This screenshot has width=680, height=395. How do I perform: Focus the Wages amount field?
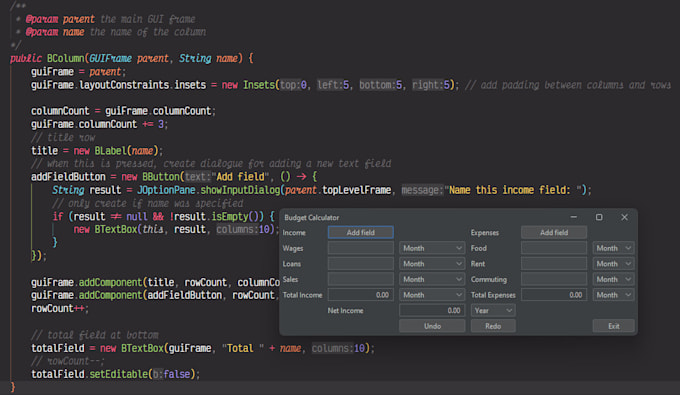(x=360, y=248)
